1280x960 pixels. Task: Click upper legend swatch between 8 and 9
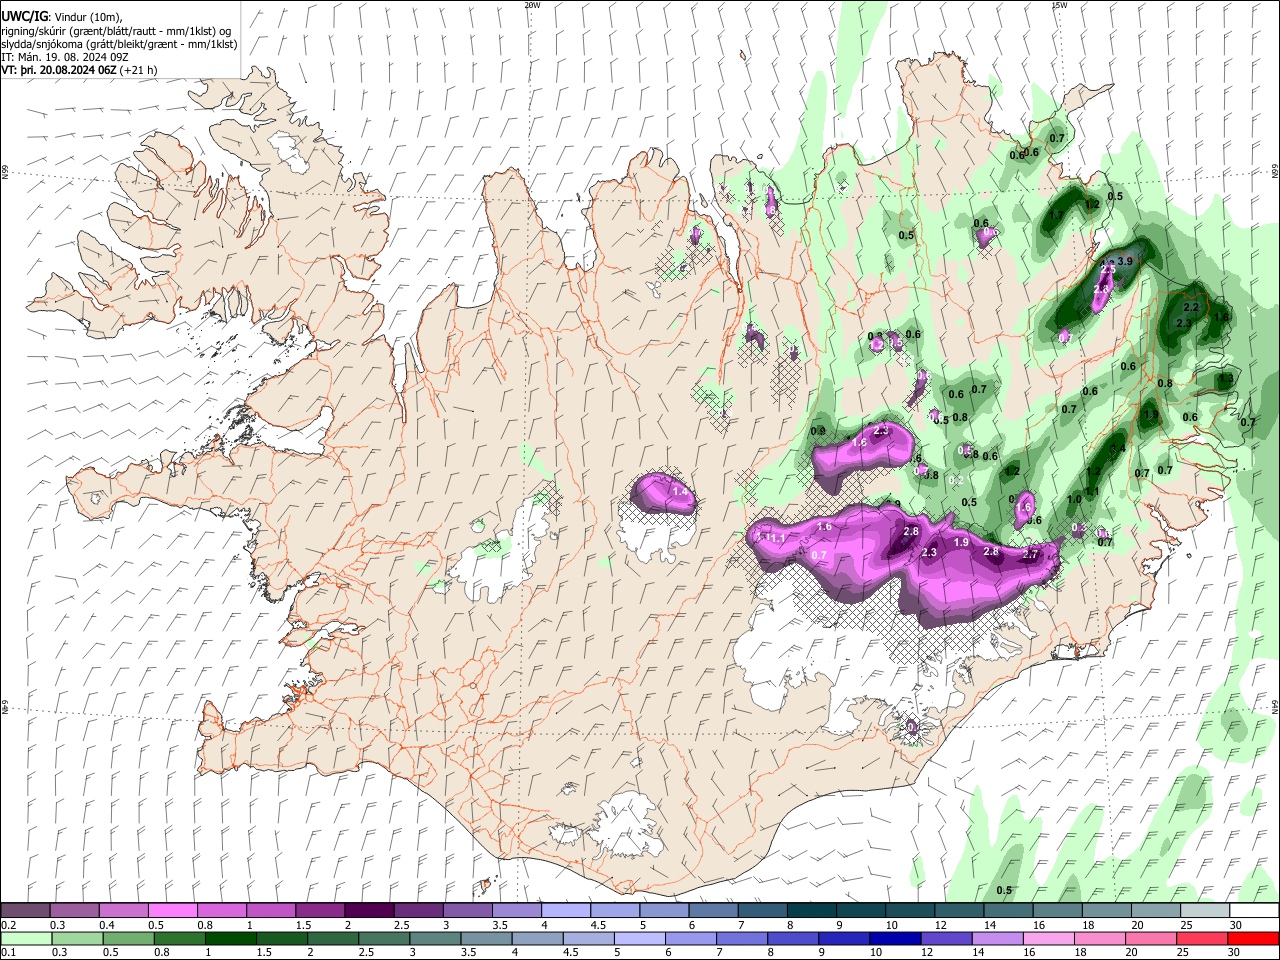810,910
